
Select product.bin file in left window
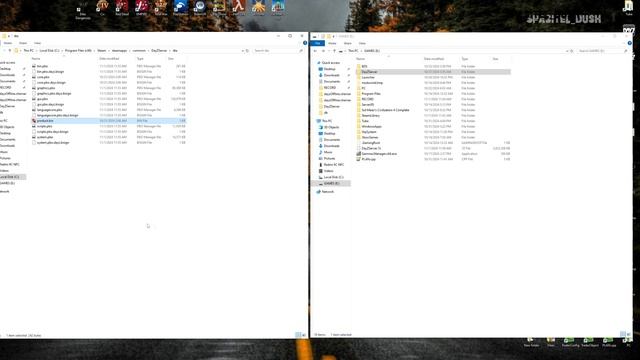tap(108, 121)
